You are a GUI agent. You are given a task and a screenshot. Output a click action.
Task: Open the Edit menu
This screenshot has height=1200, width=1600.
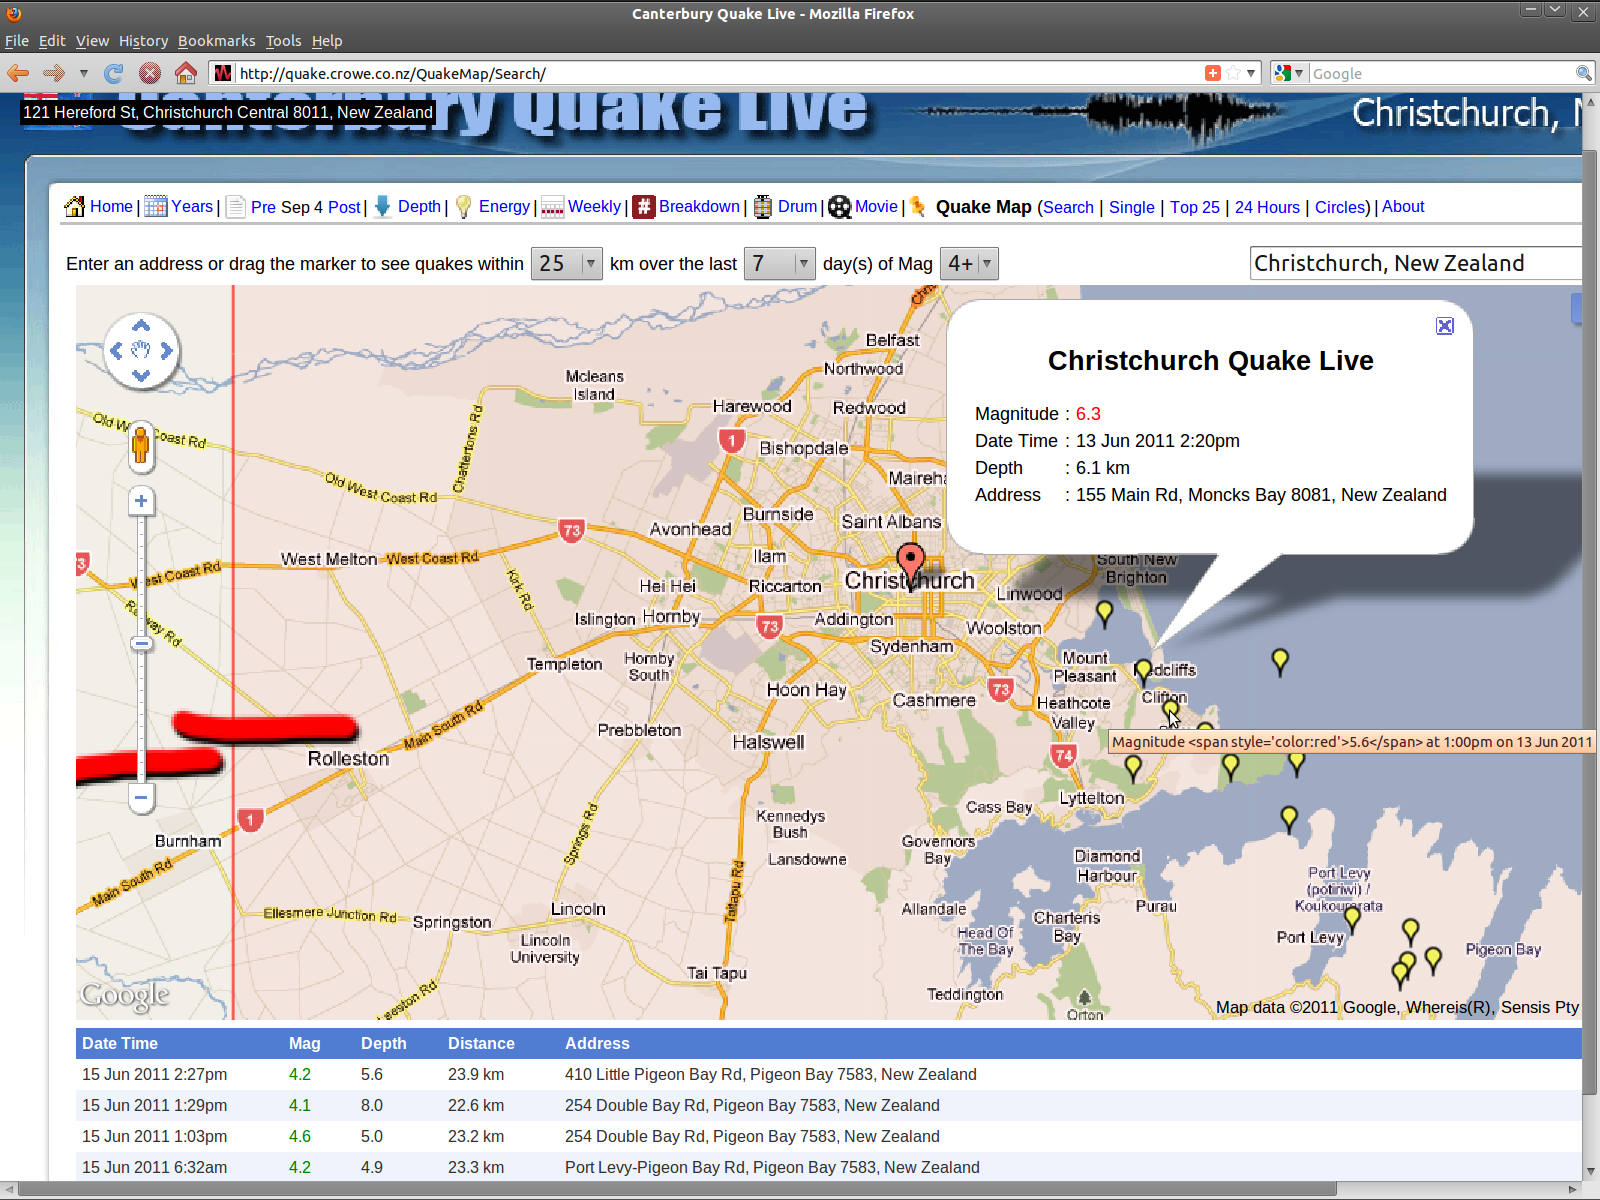tap(52, 41)
